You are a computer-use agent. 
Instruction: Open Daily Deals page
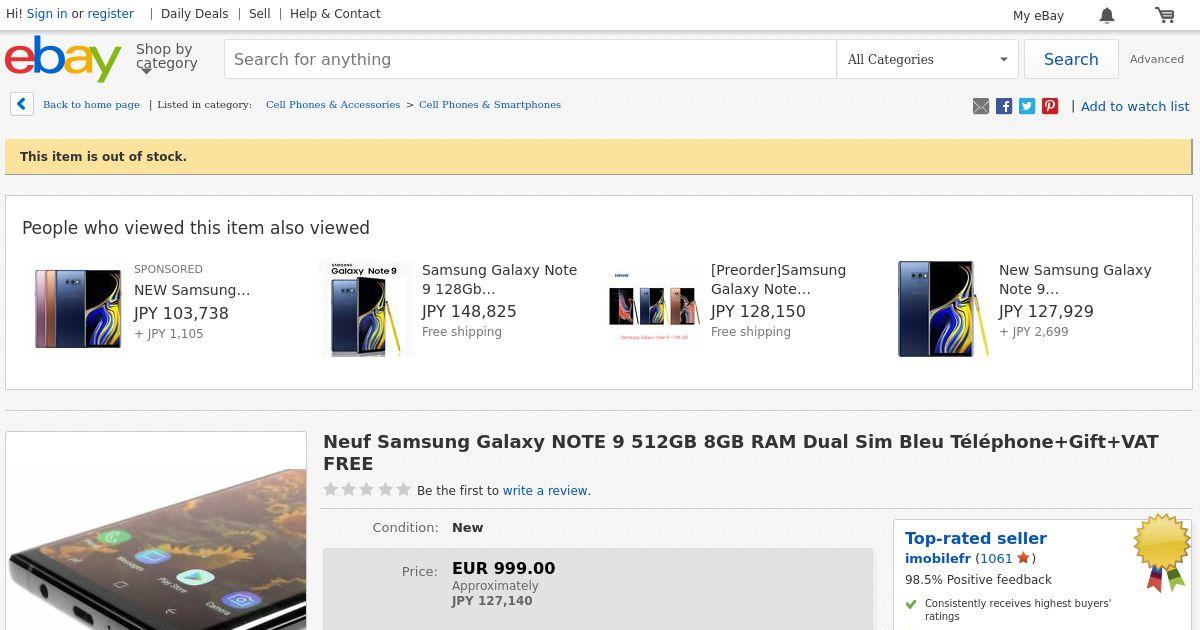click(194, 14)
